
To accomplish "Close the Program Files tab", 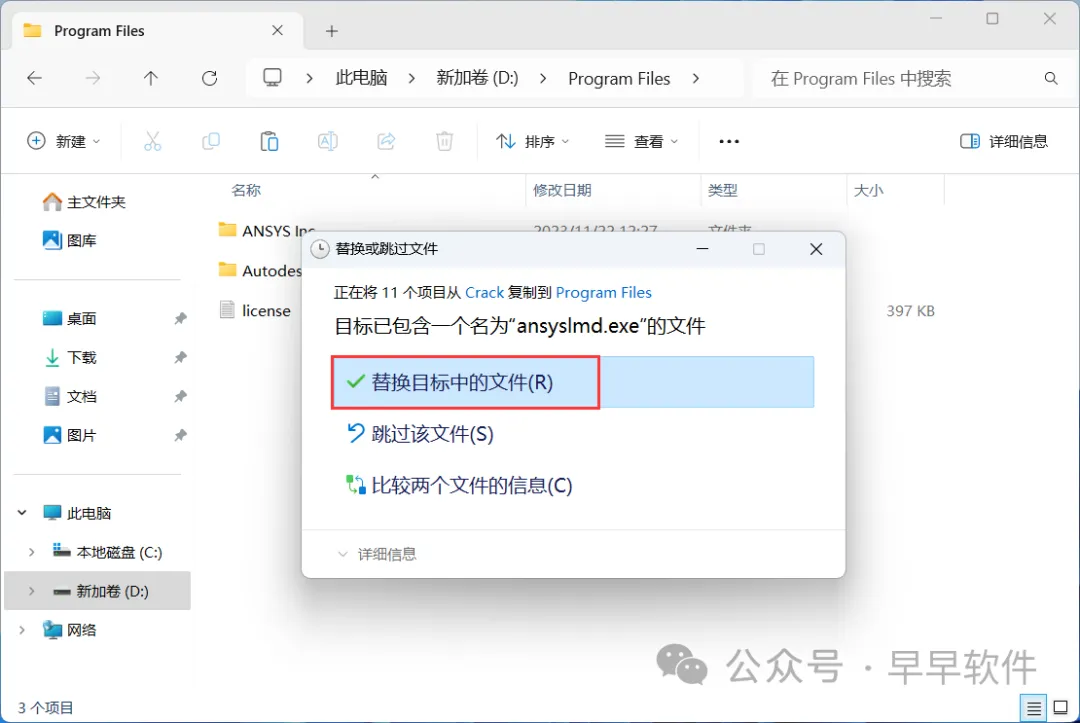I will pyautogui.click(x=278, y=30).
